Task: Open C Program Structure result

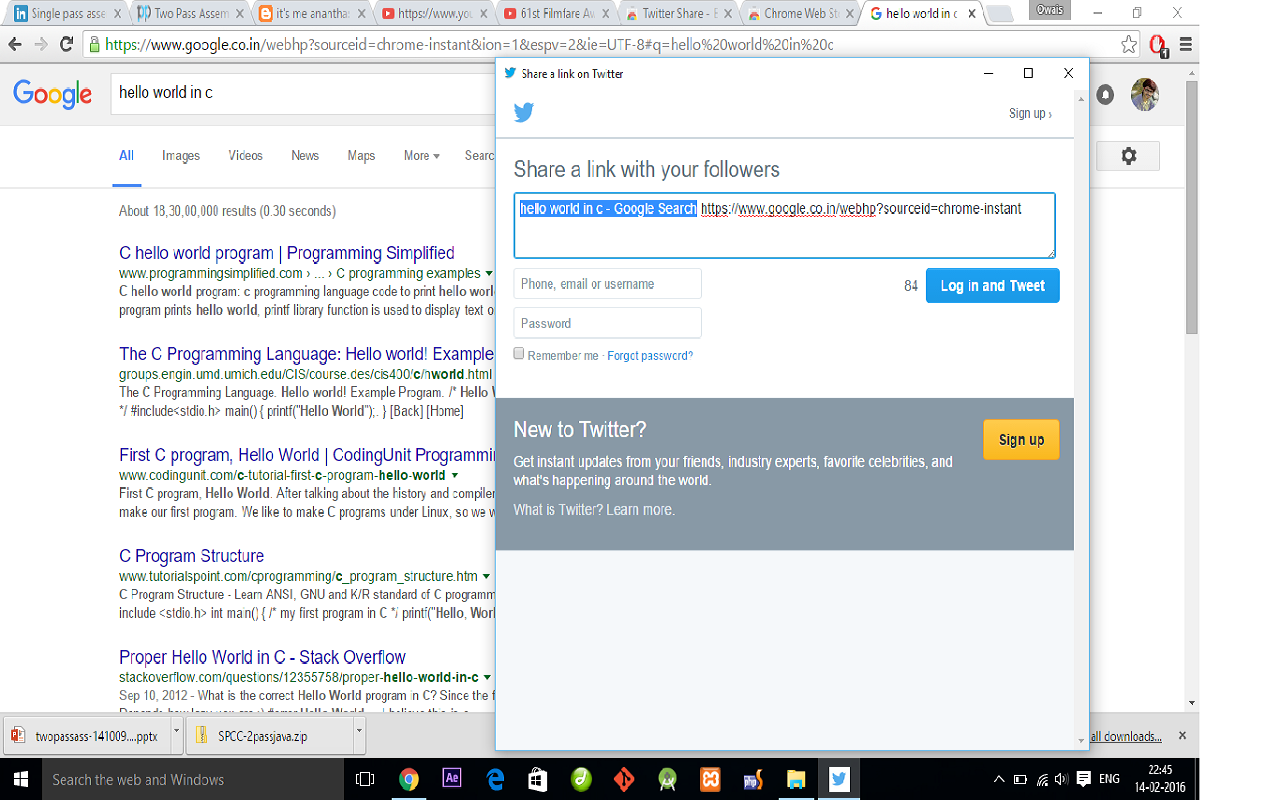Action: click(x=191, y=556)
